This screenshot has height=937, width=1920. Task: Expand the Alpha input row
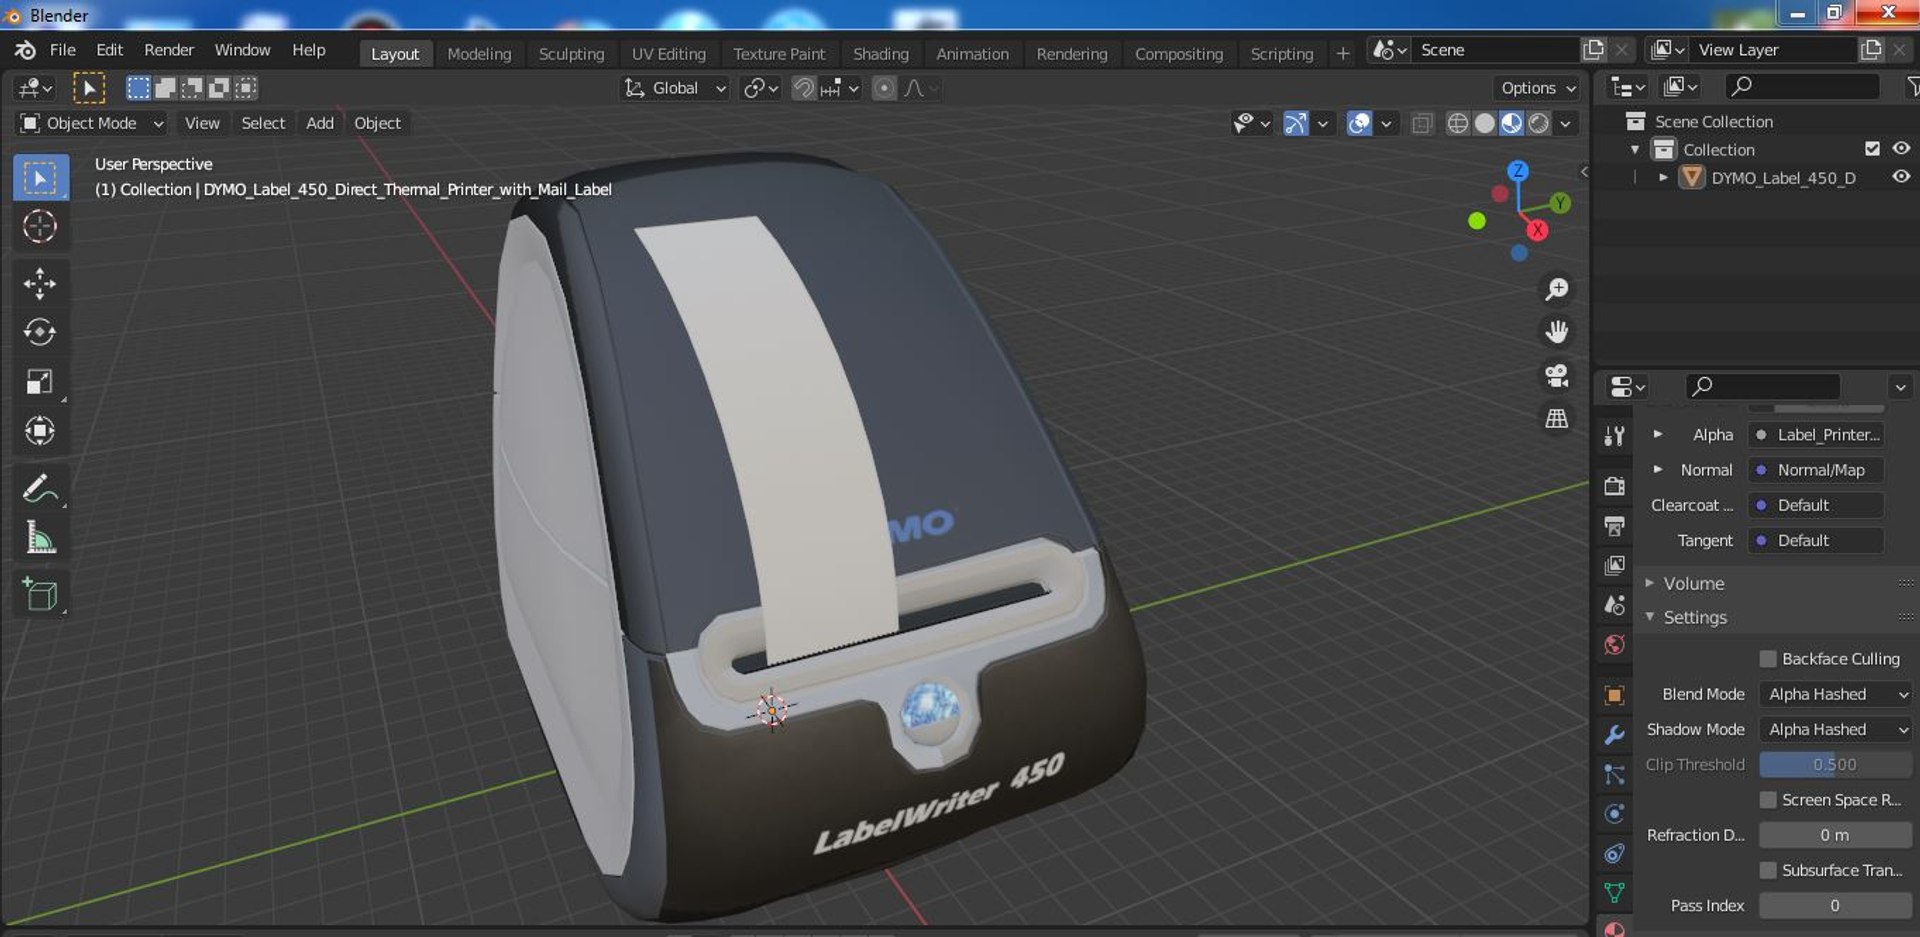1657,434
